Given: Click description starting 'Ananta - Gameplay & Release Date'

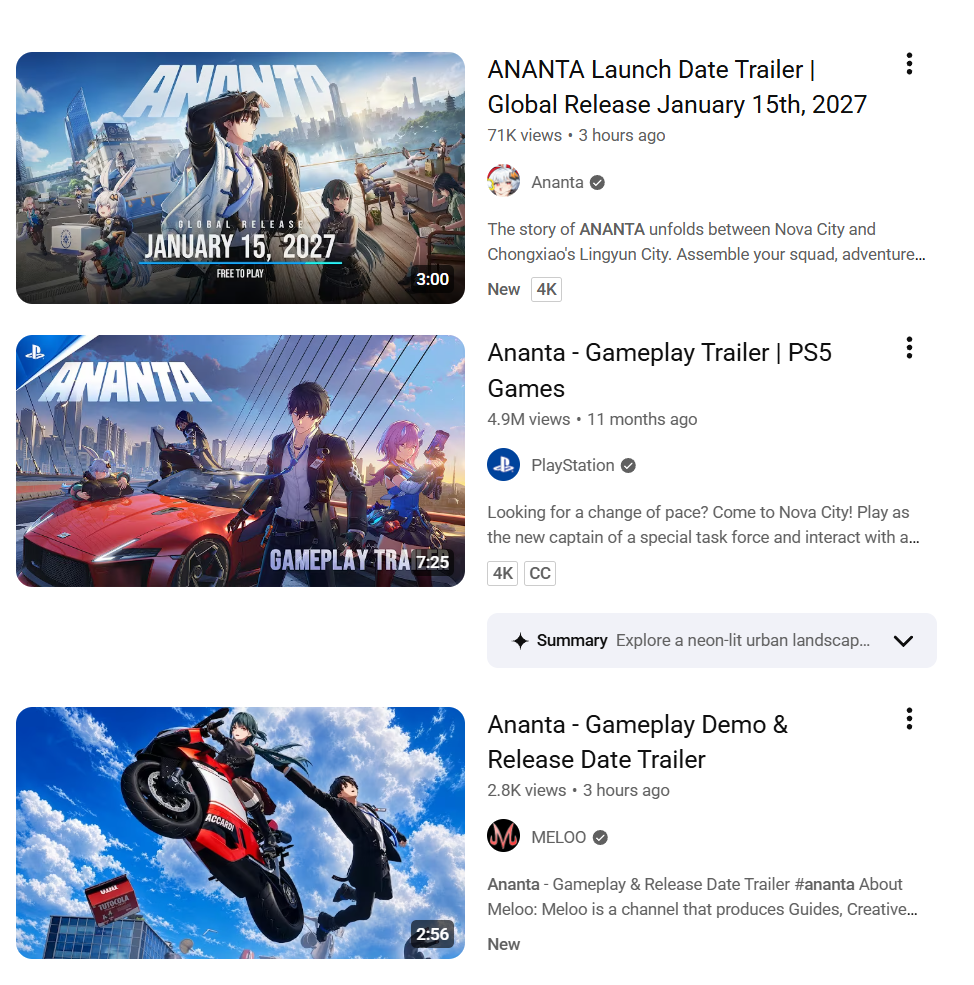Looking at the screenshot, I should (x=702, y=896).
